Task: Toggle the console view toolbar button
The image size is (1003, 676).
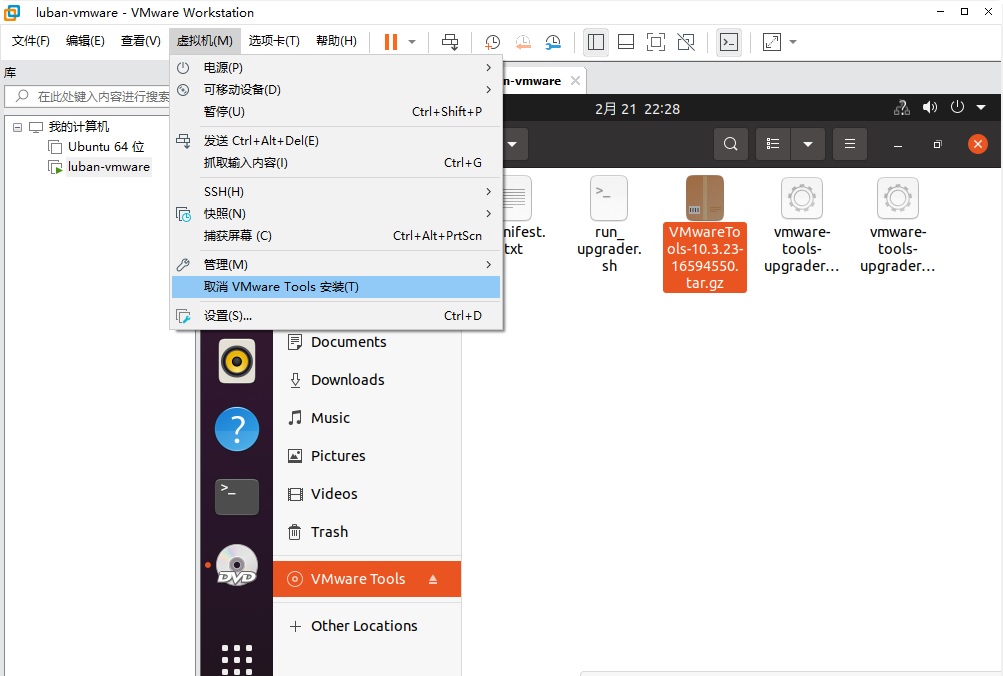Action: [730, 42]
